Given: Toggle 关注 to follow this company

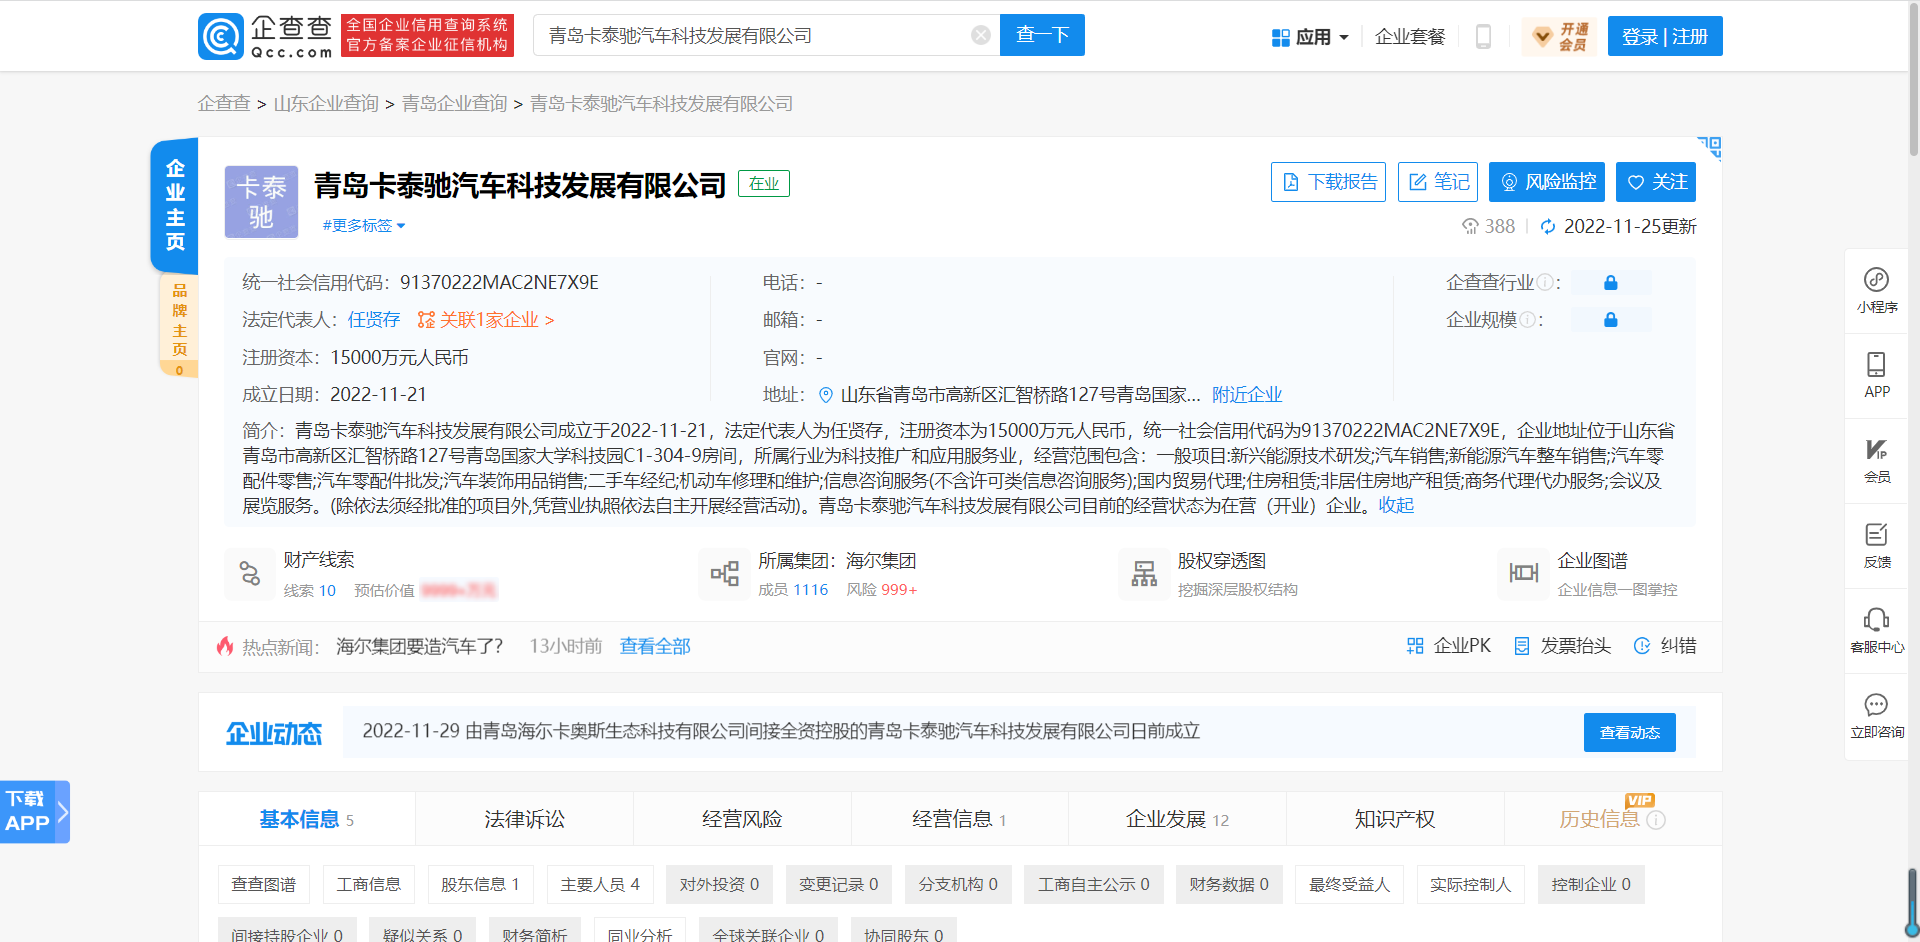Looking at the screenshot, I should coord(1656,182).
